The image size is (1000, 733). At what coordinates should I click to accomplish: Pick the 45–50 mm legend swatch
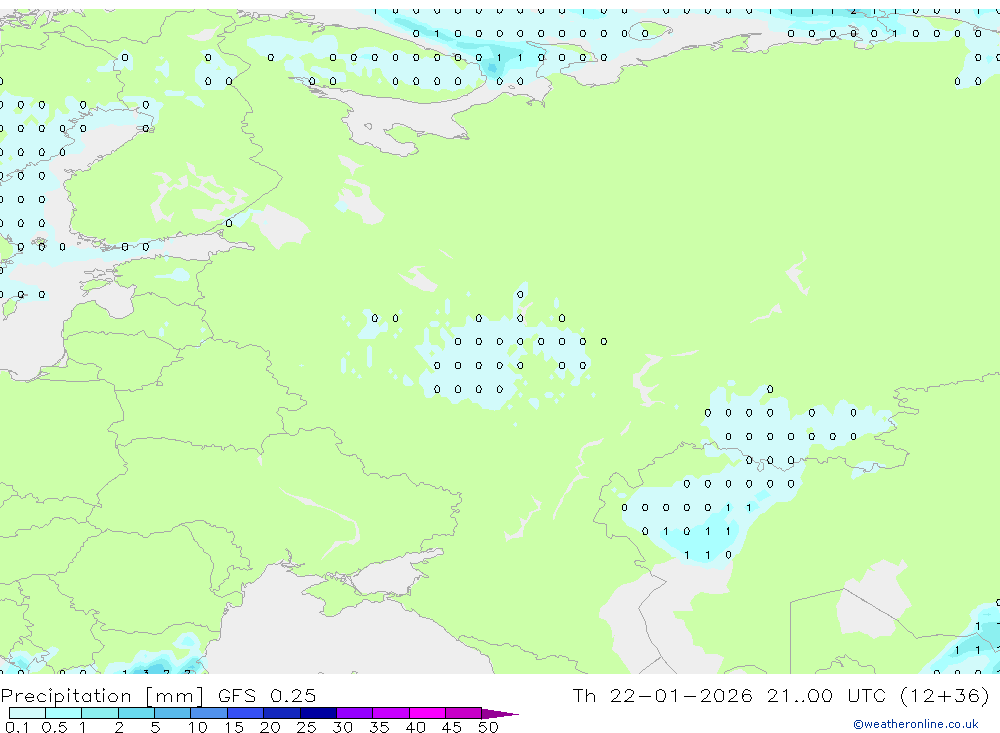click(x=464, y=713)
